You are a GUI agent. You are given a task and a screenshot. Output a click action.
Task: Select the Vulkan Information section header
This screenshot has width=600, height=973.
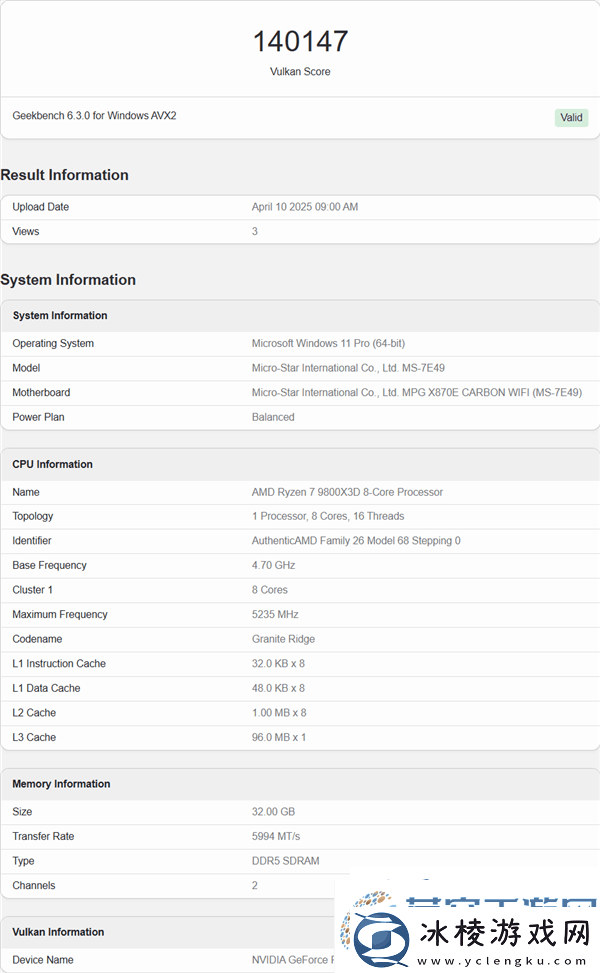[x=58, y=932]
